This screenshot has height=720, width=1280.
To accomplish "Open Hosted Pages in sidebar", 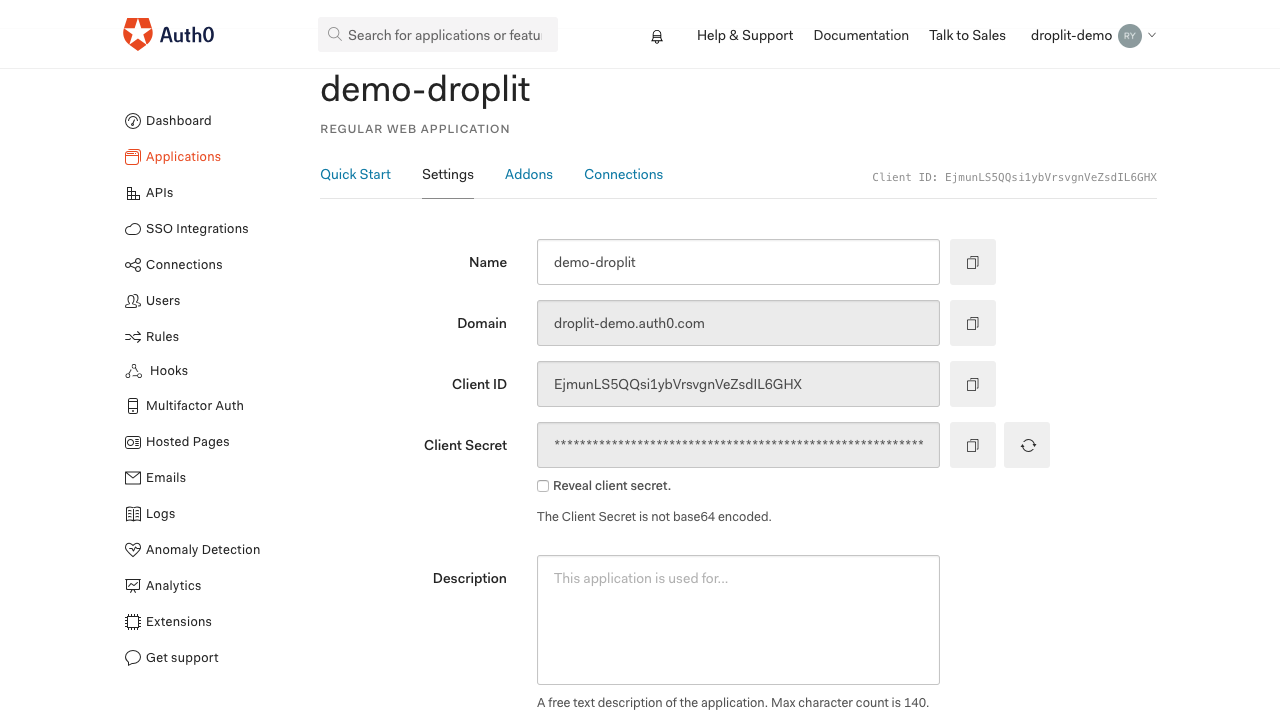I will [x=188, y=442].
